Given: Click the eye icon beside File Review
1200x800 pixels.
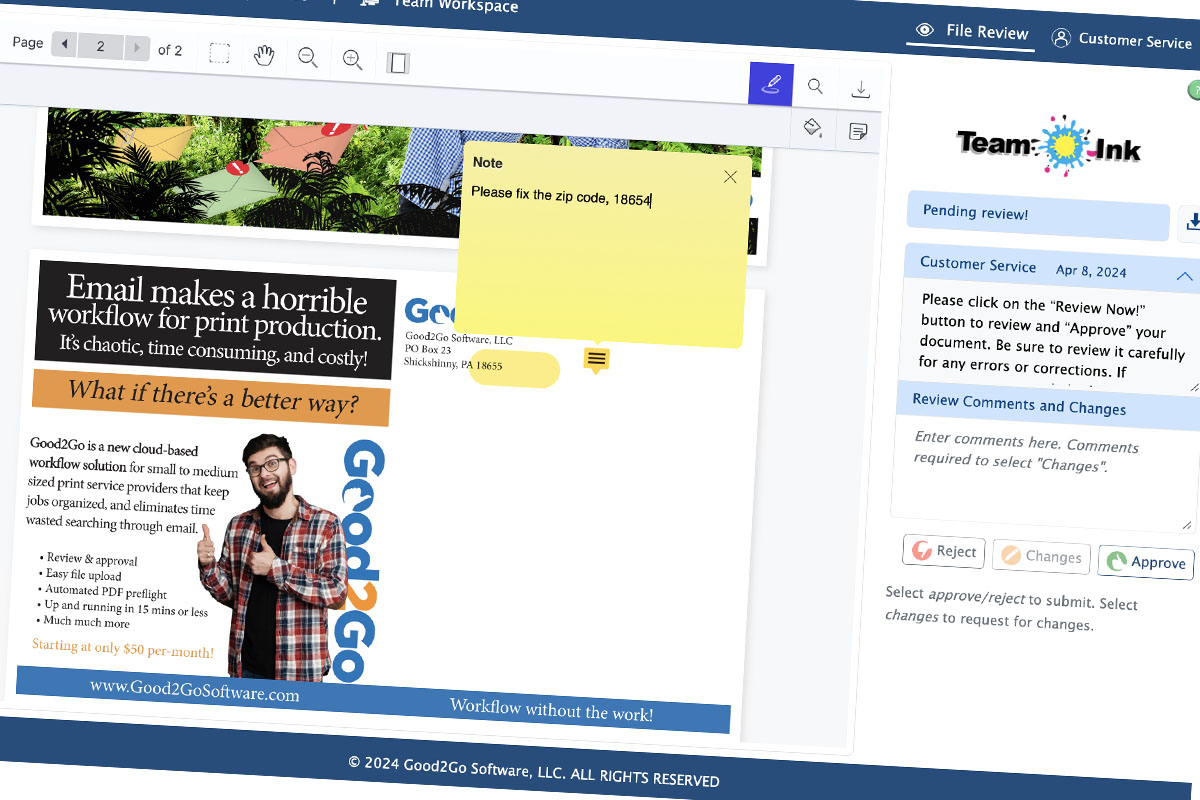Looking at the screenshot, I should pos(925,29).
